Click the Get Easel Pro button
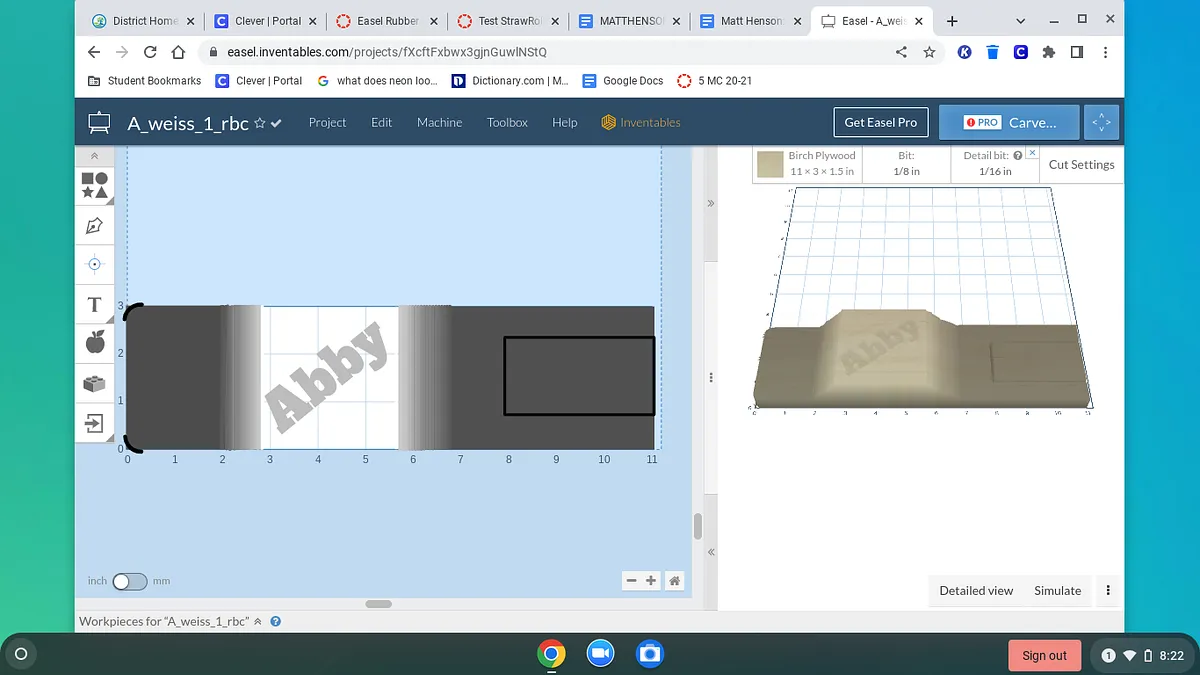Screen dimensions: 1200x675 880,122
